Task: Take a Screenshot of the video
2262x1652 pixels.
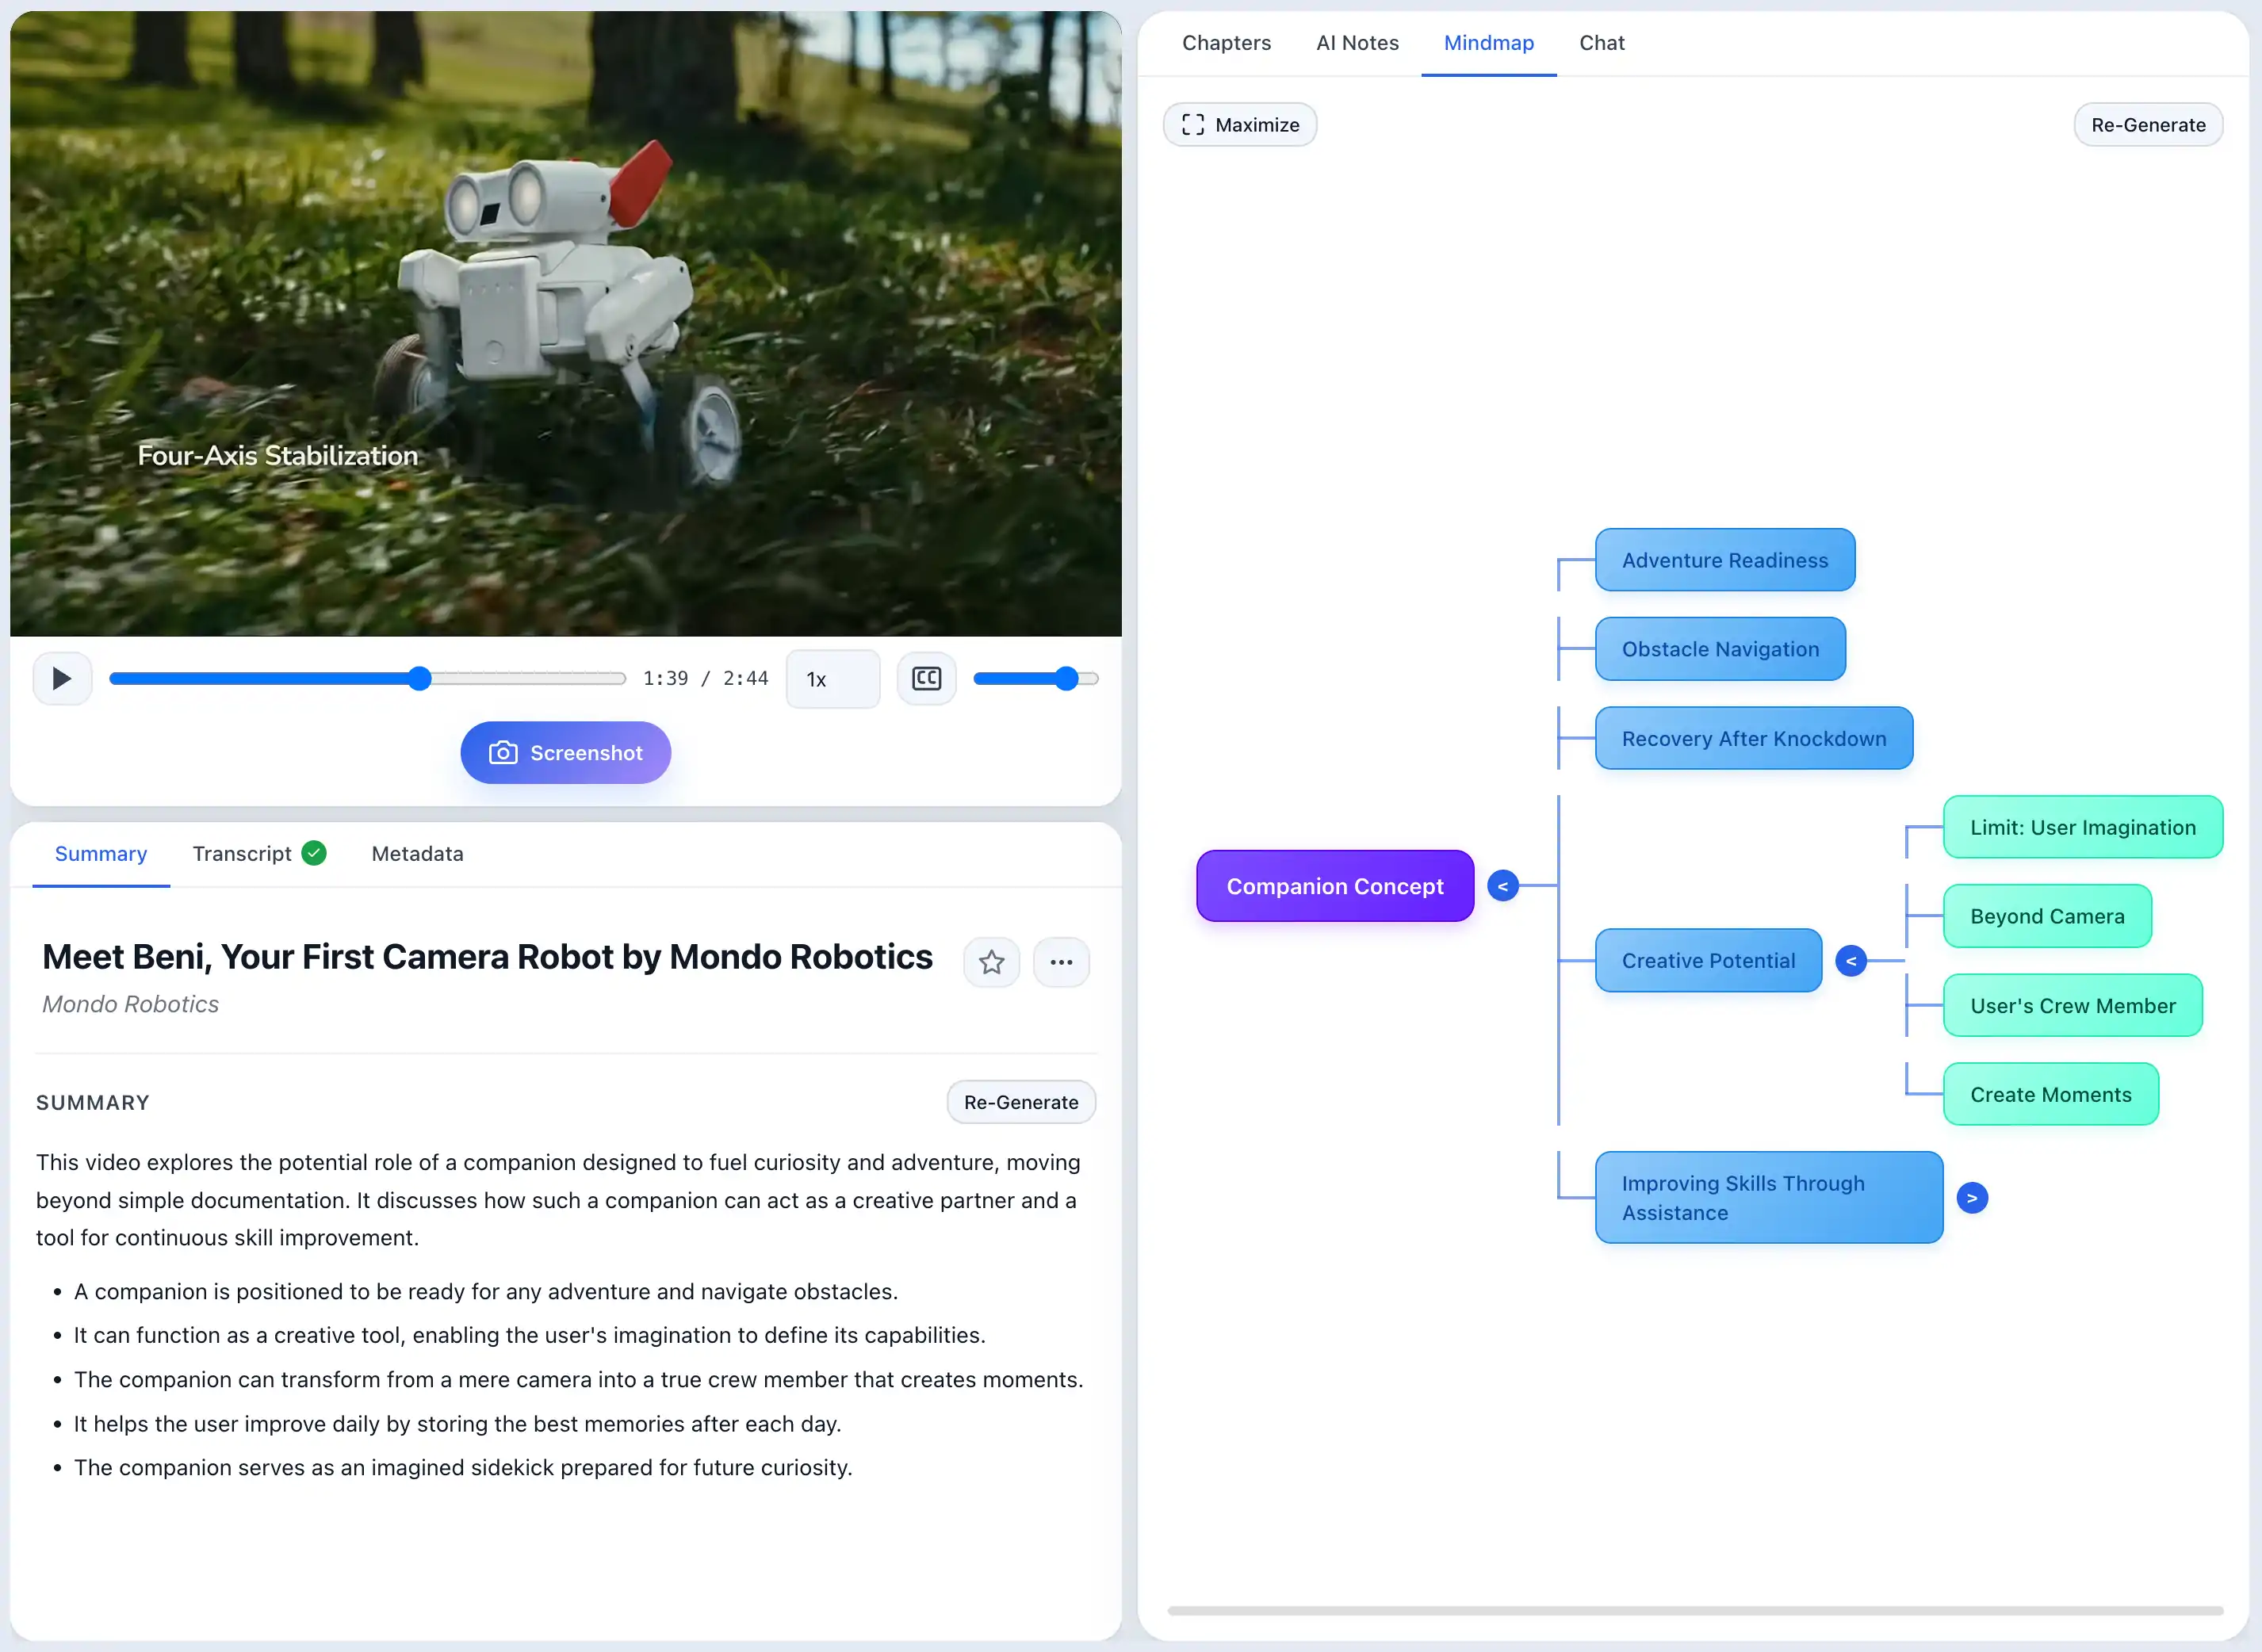Action: (566, 753)
